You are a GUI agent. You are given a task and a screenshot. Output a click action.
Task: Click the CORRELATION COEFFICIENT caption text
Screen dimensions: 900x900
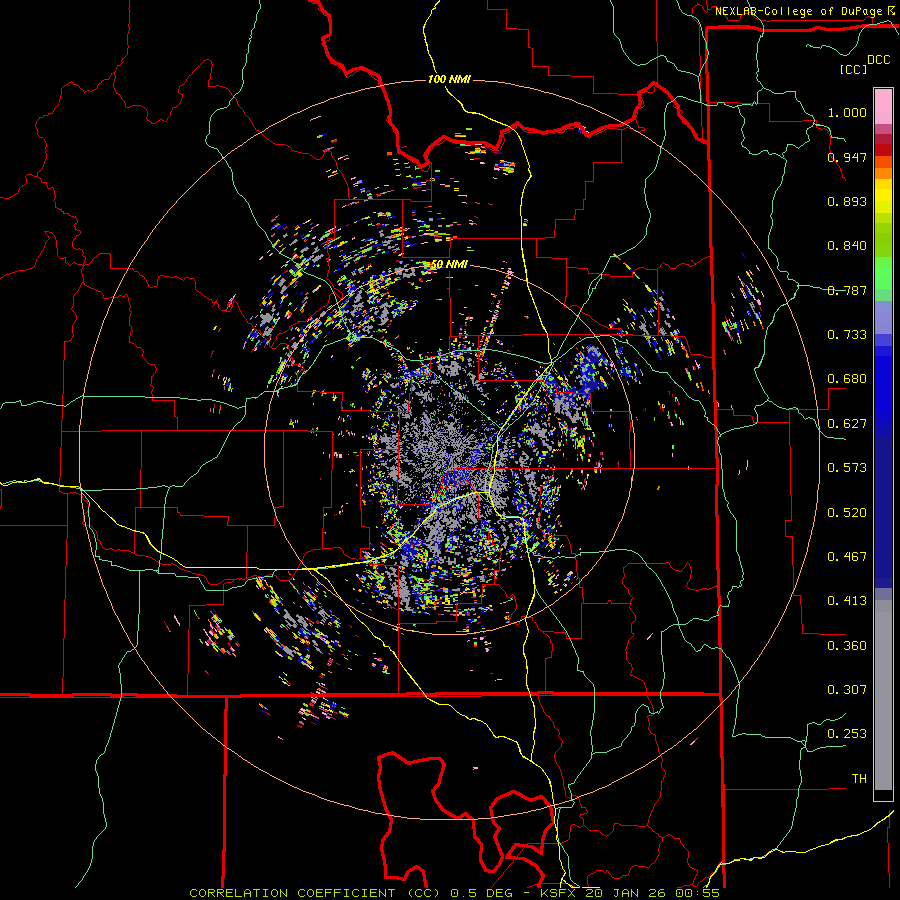point(292,893)
